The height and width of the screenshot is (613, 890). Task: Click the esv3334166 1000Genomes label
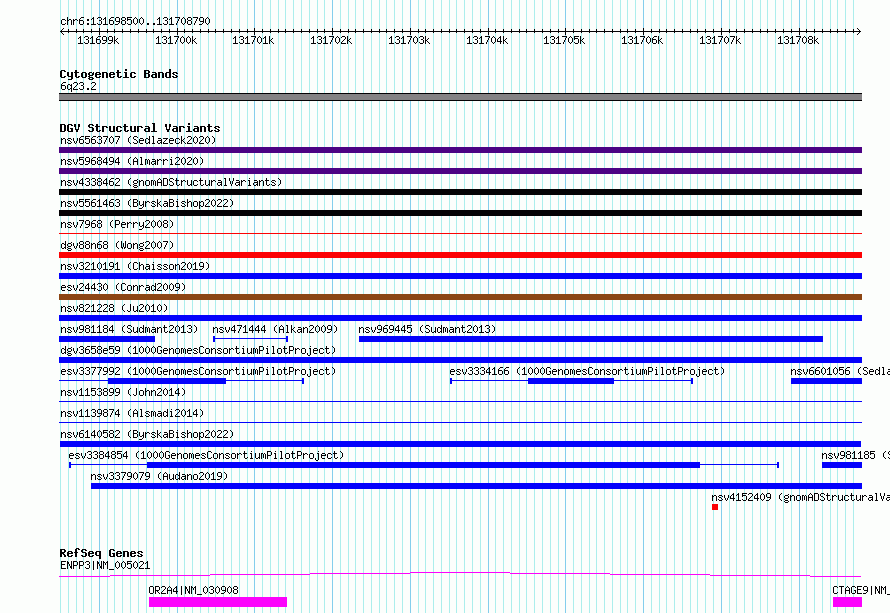click(587, 371)
